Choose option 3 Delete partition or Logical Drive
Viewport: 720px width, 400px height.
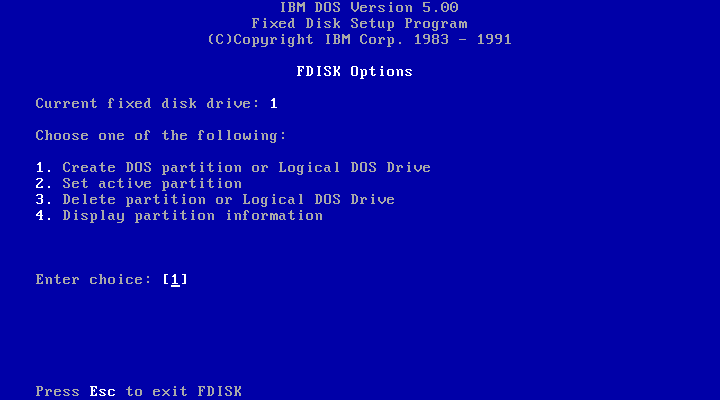[215, 200]
